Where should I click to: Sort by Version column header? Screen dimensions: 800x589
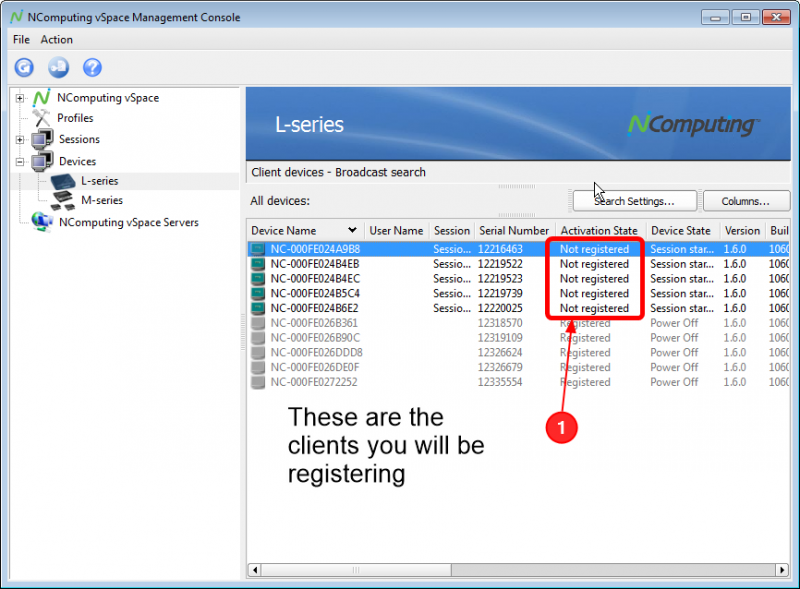click(742, 231)
